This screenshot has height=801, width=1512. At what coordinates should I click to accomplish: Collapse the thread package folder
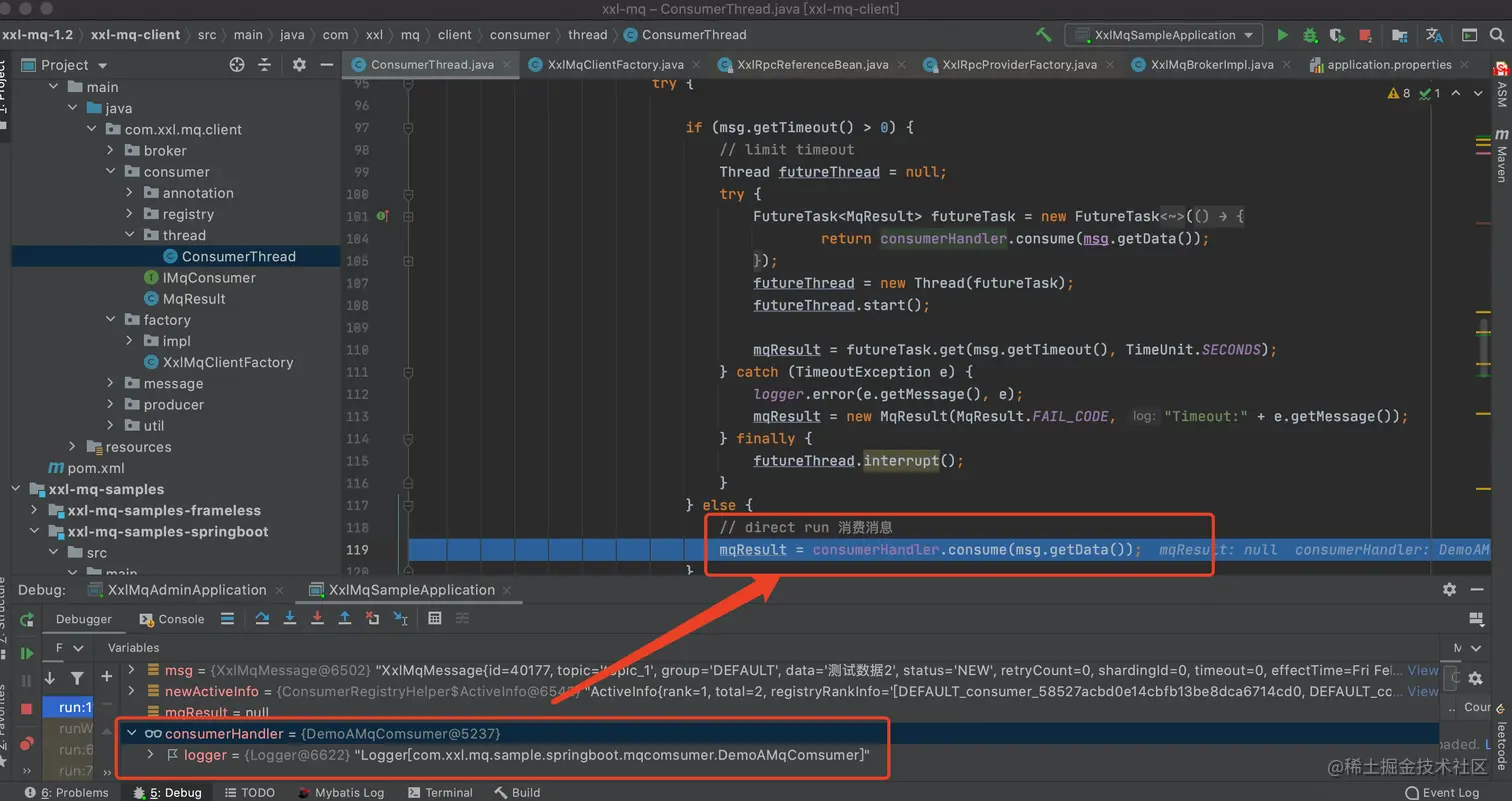pyautogui.click(x=130, y=235)
